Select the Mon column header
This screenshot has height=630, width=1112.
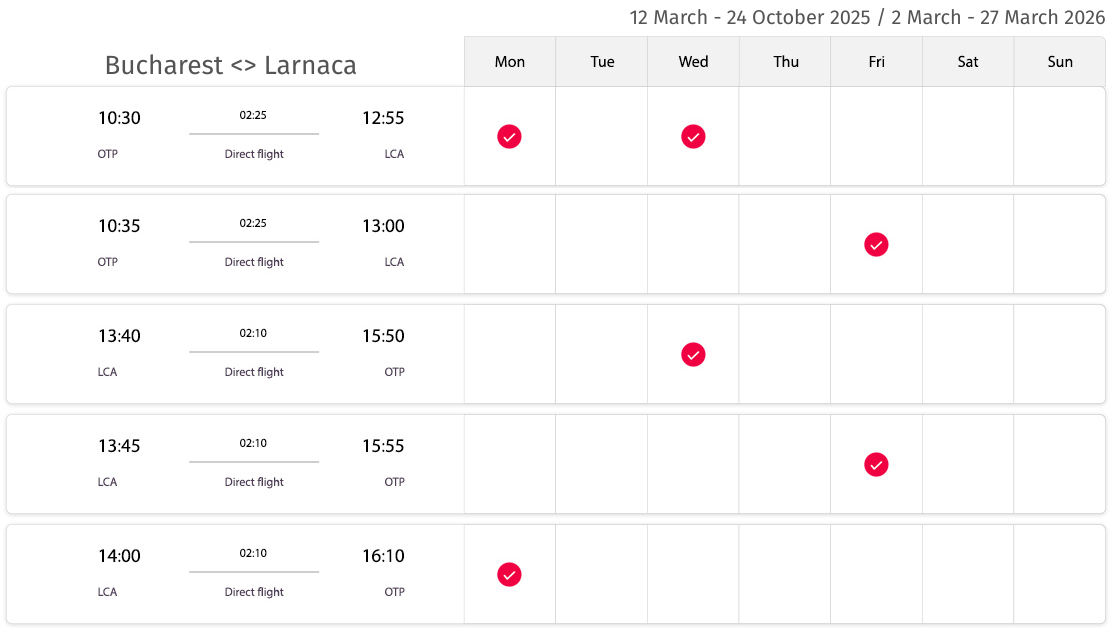[x=510, y=62]
